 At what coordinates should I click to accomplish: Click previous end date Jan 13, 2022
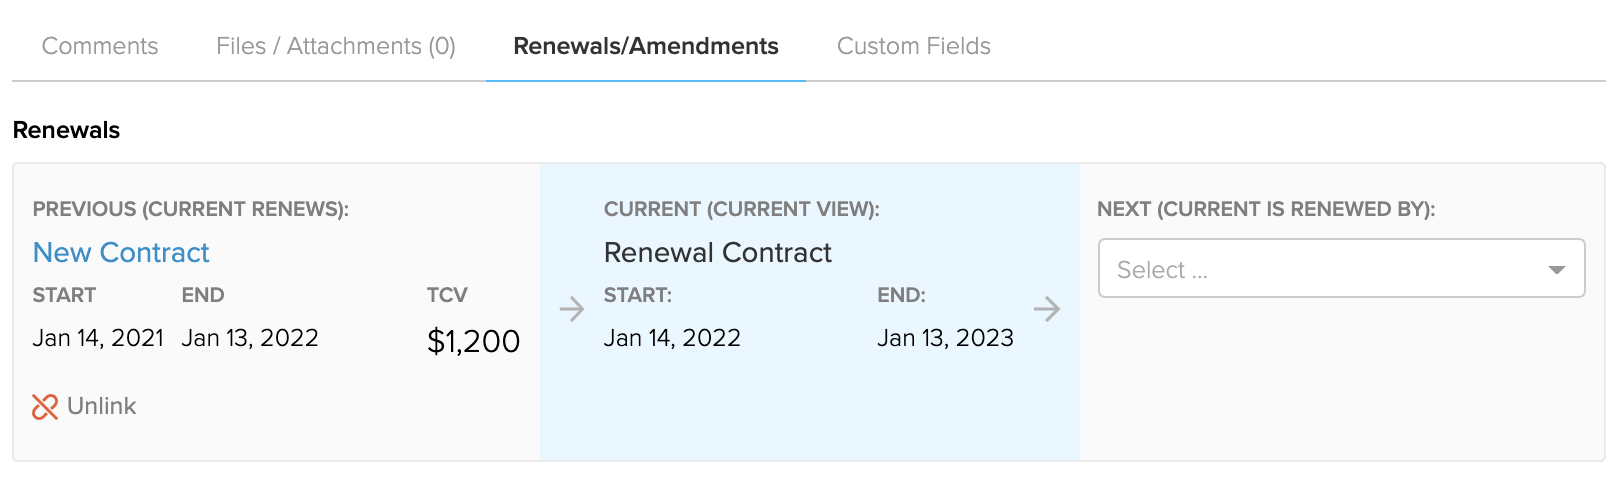250,338
